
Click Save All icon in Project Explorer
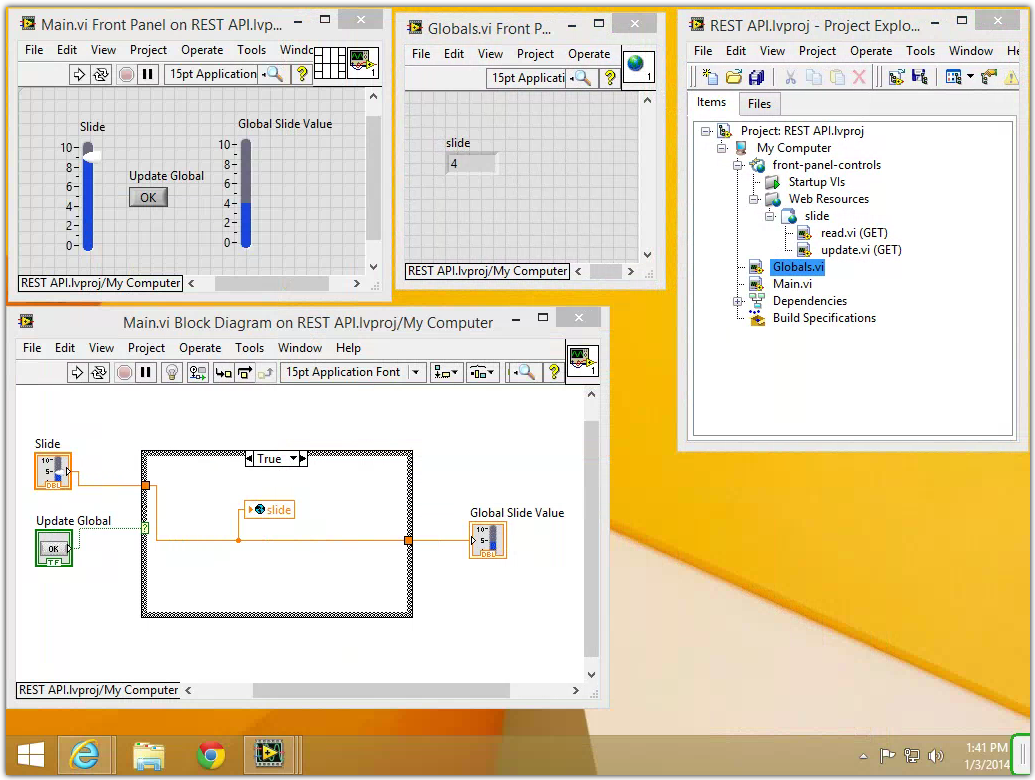(x=757, y=77)
